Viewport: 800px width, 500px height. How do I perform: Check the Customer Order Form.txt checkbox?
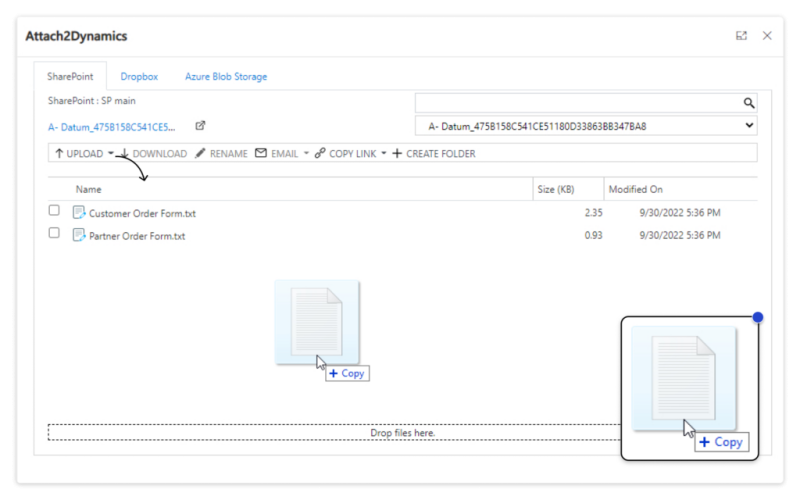54,211
